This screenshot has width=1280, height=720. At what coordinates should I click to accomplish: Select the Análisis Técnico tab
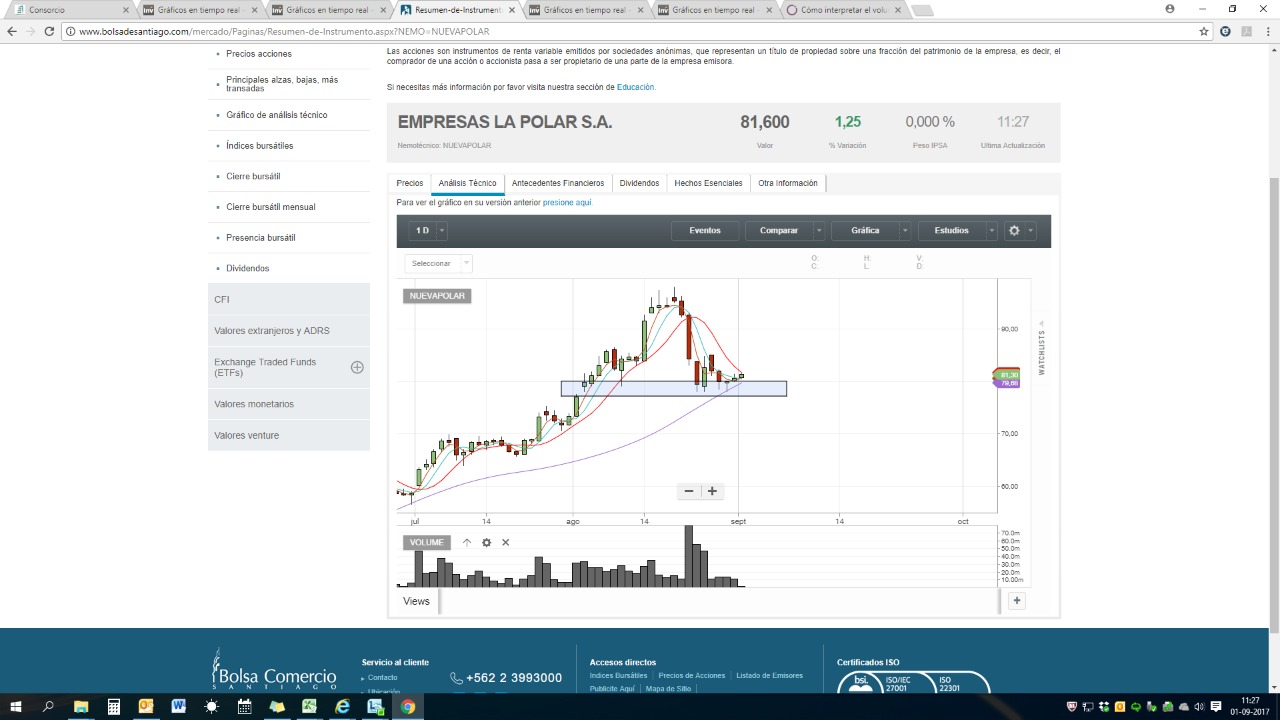[x=467, y=184]
